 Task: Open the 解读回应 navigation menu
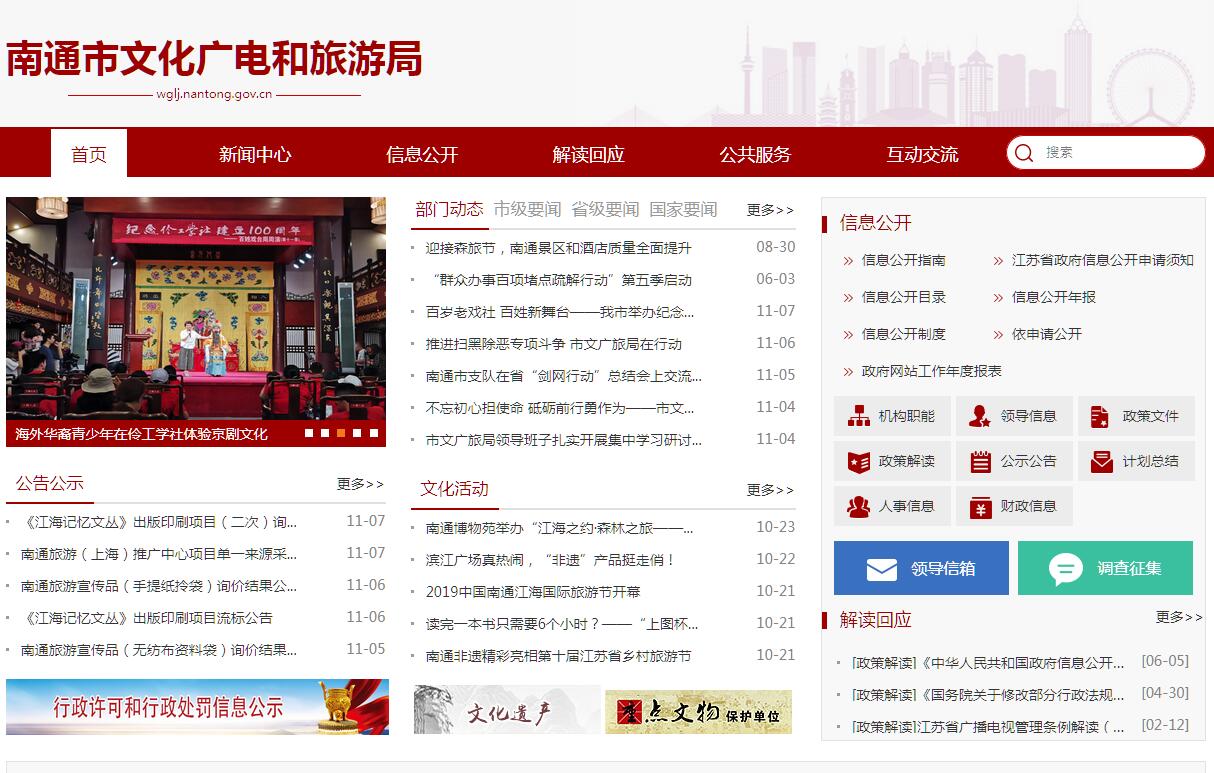tap(588, 154)
